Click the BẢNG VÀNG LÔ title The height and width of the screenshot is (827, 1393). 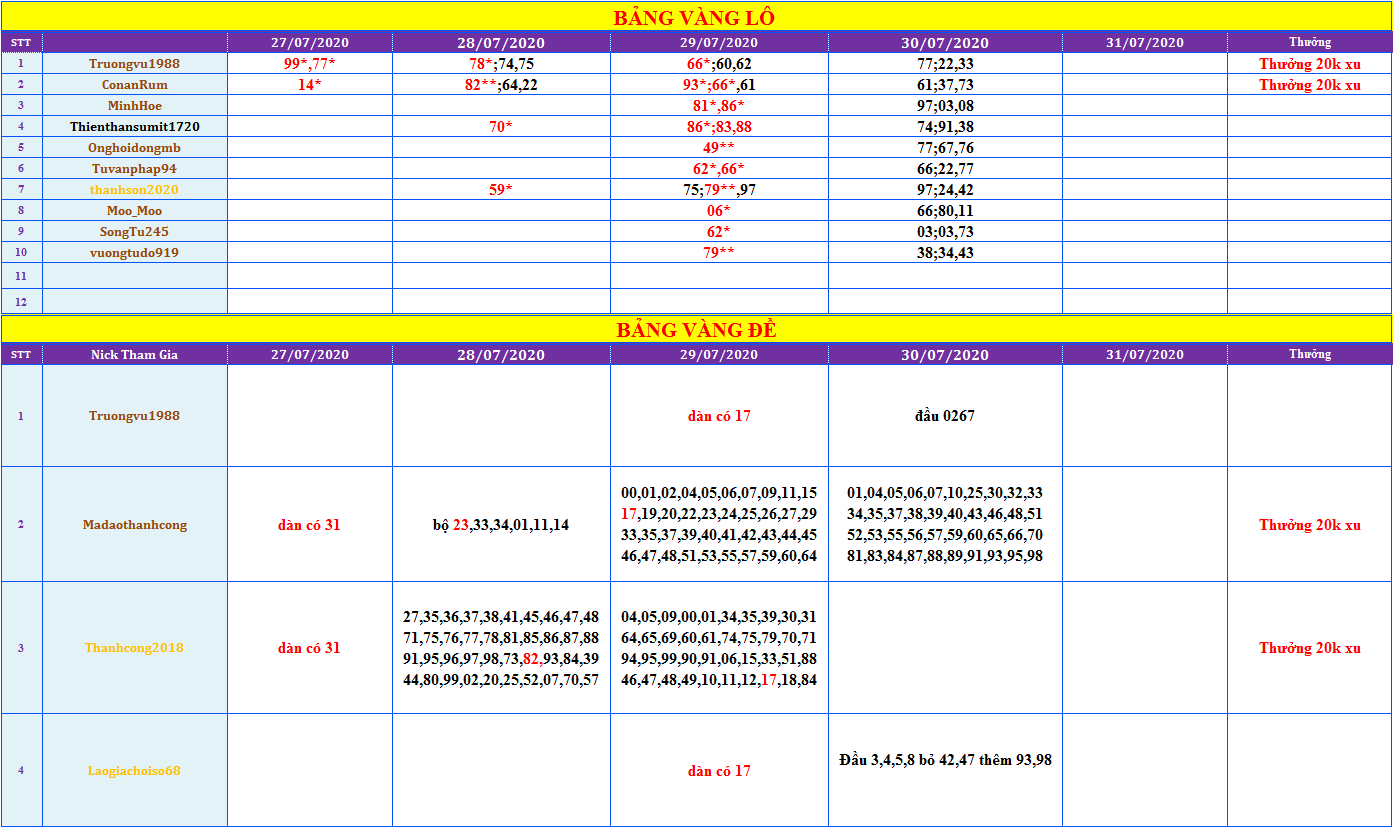coord(694,18)
